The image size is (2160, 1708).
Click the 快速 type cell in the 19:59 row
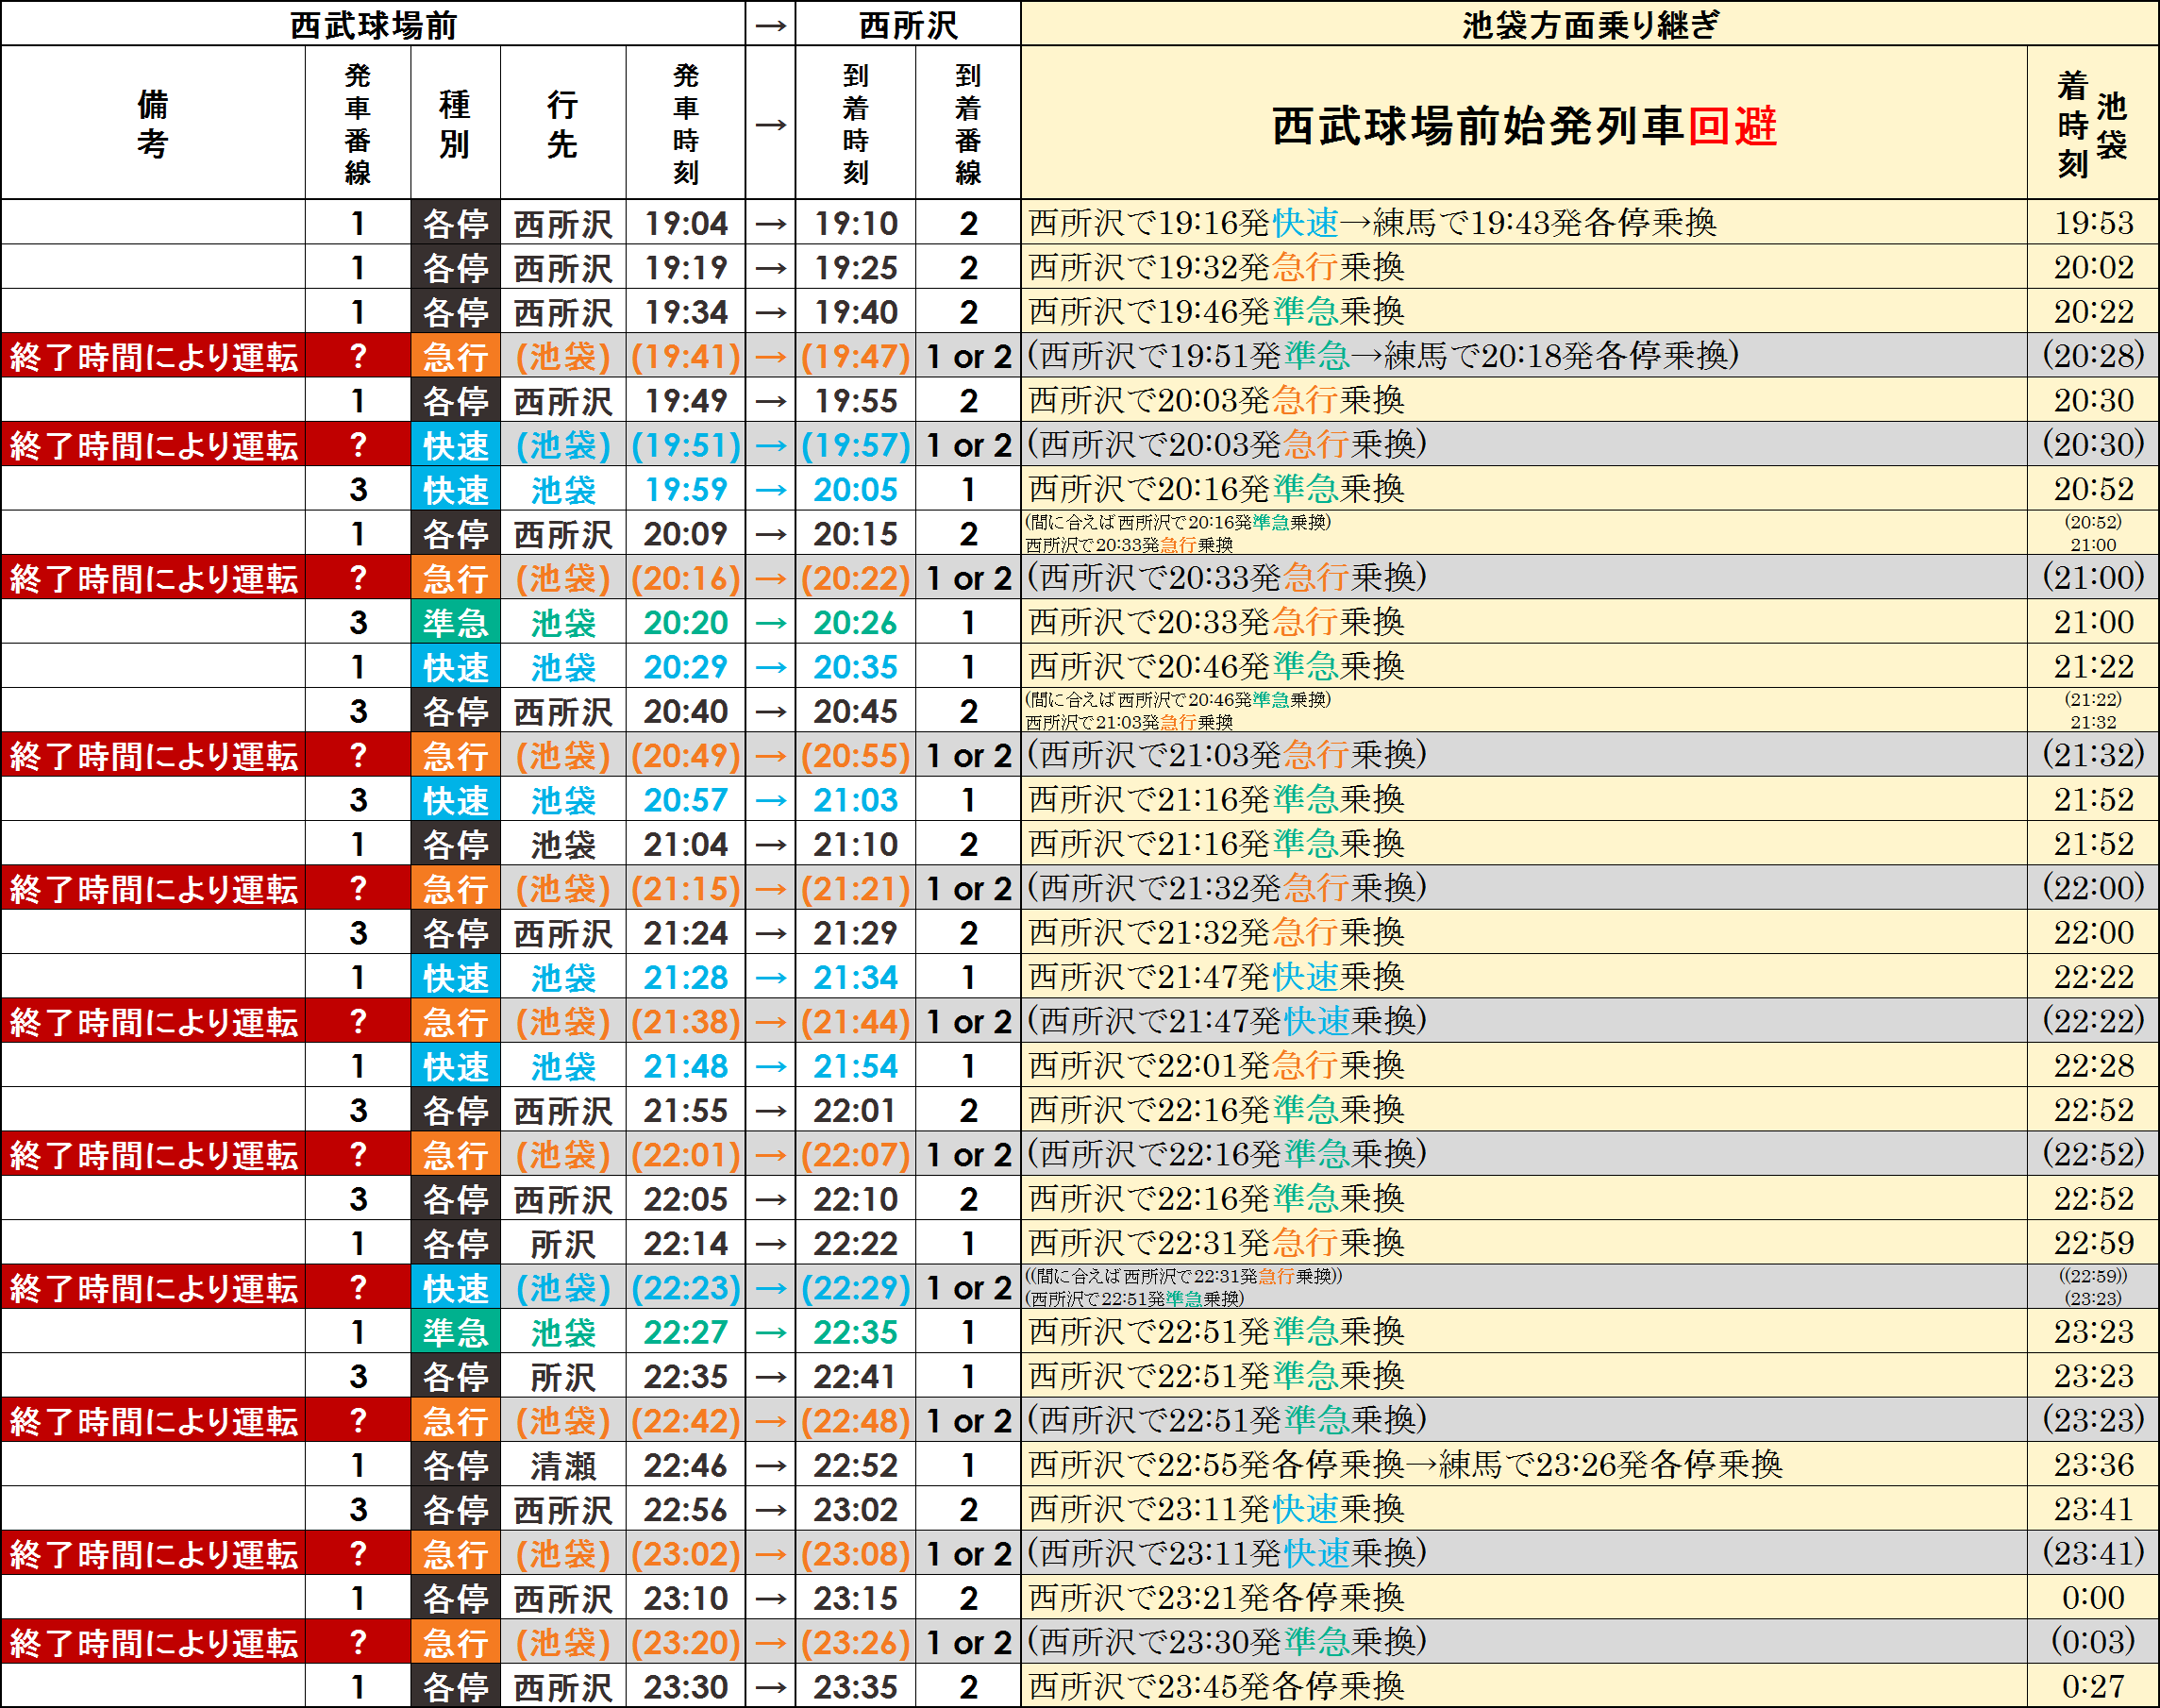pyautogui.click(x=455, y=489)
